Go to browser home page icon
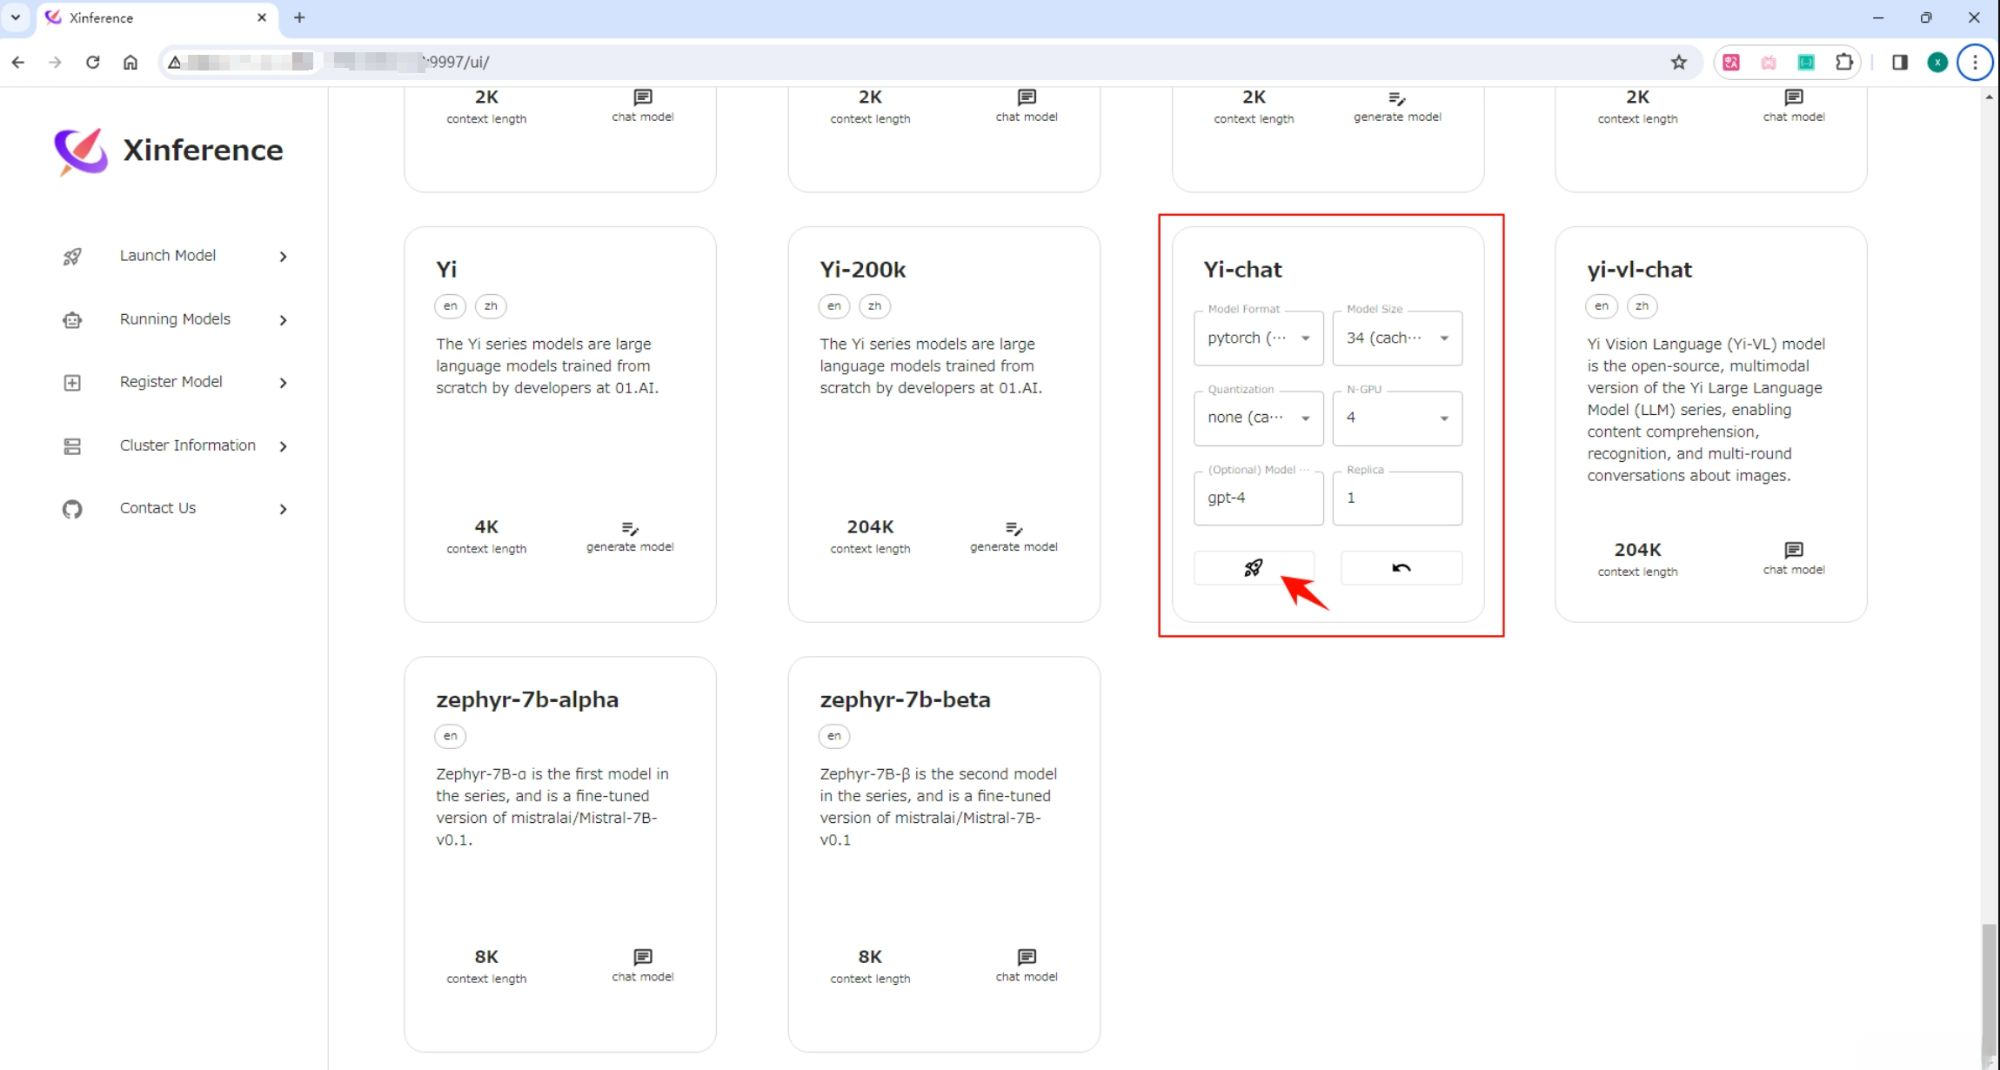The height and width of the screenshot is (1070, 2000). tap(130, 62)
